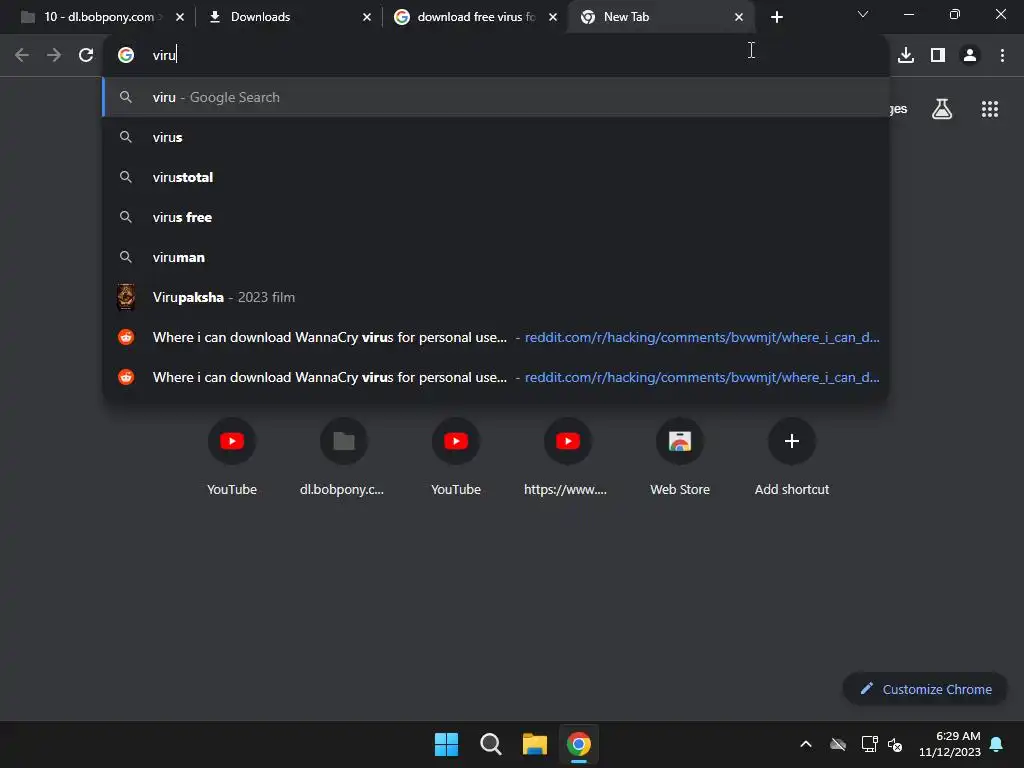Close the download free virus tab
1024x768 pixels.
[552, 17]
